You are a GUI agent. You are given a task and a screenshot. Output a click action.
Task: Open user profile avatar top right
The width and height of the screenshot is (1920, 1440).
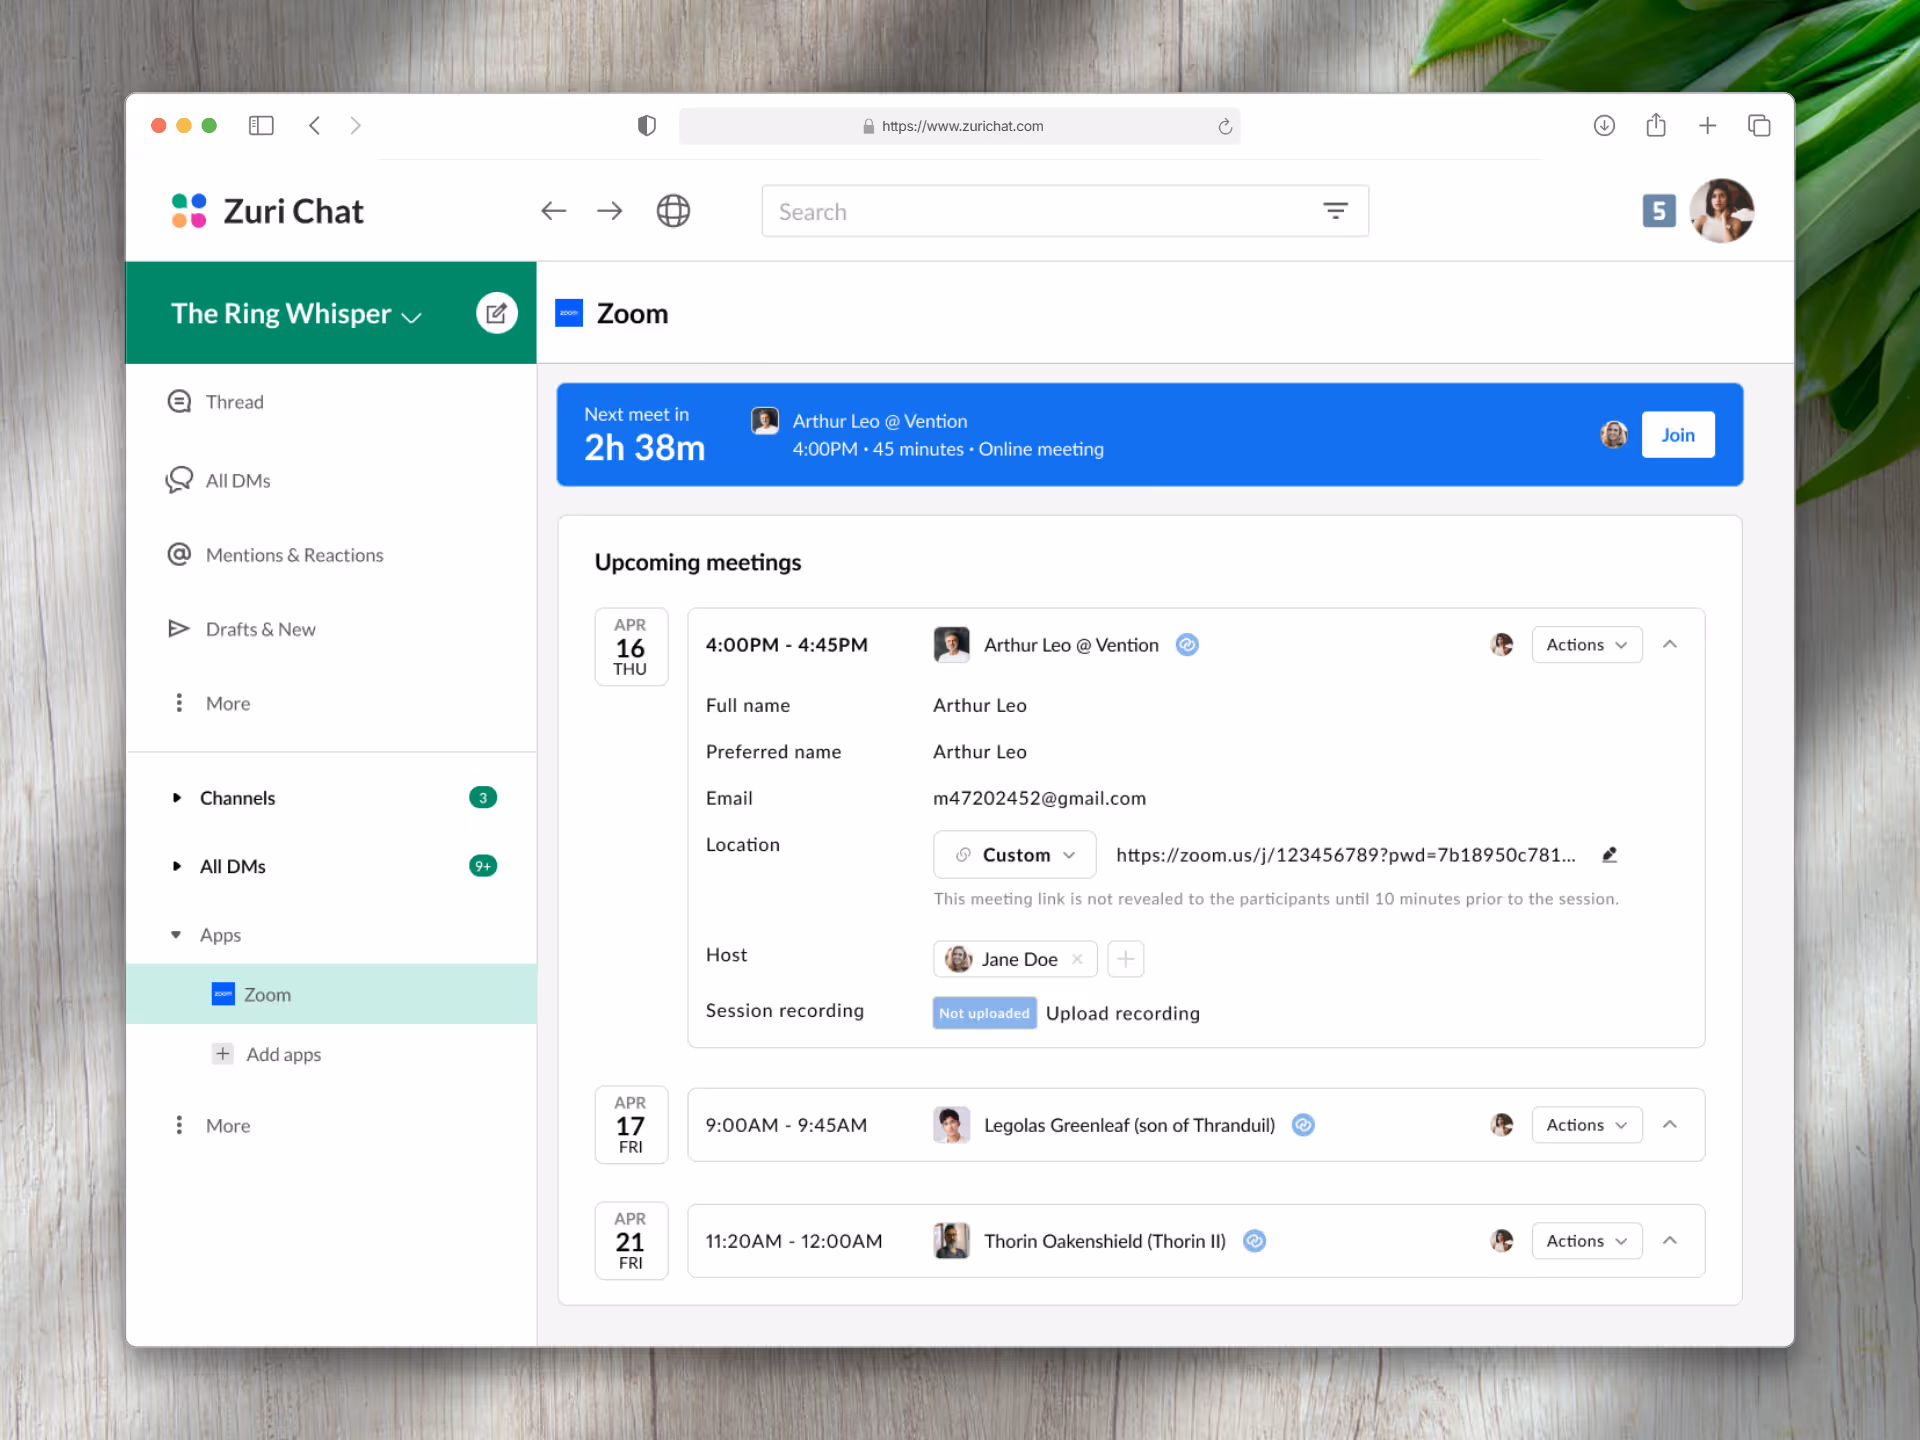[1721, 211]
